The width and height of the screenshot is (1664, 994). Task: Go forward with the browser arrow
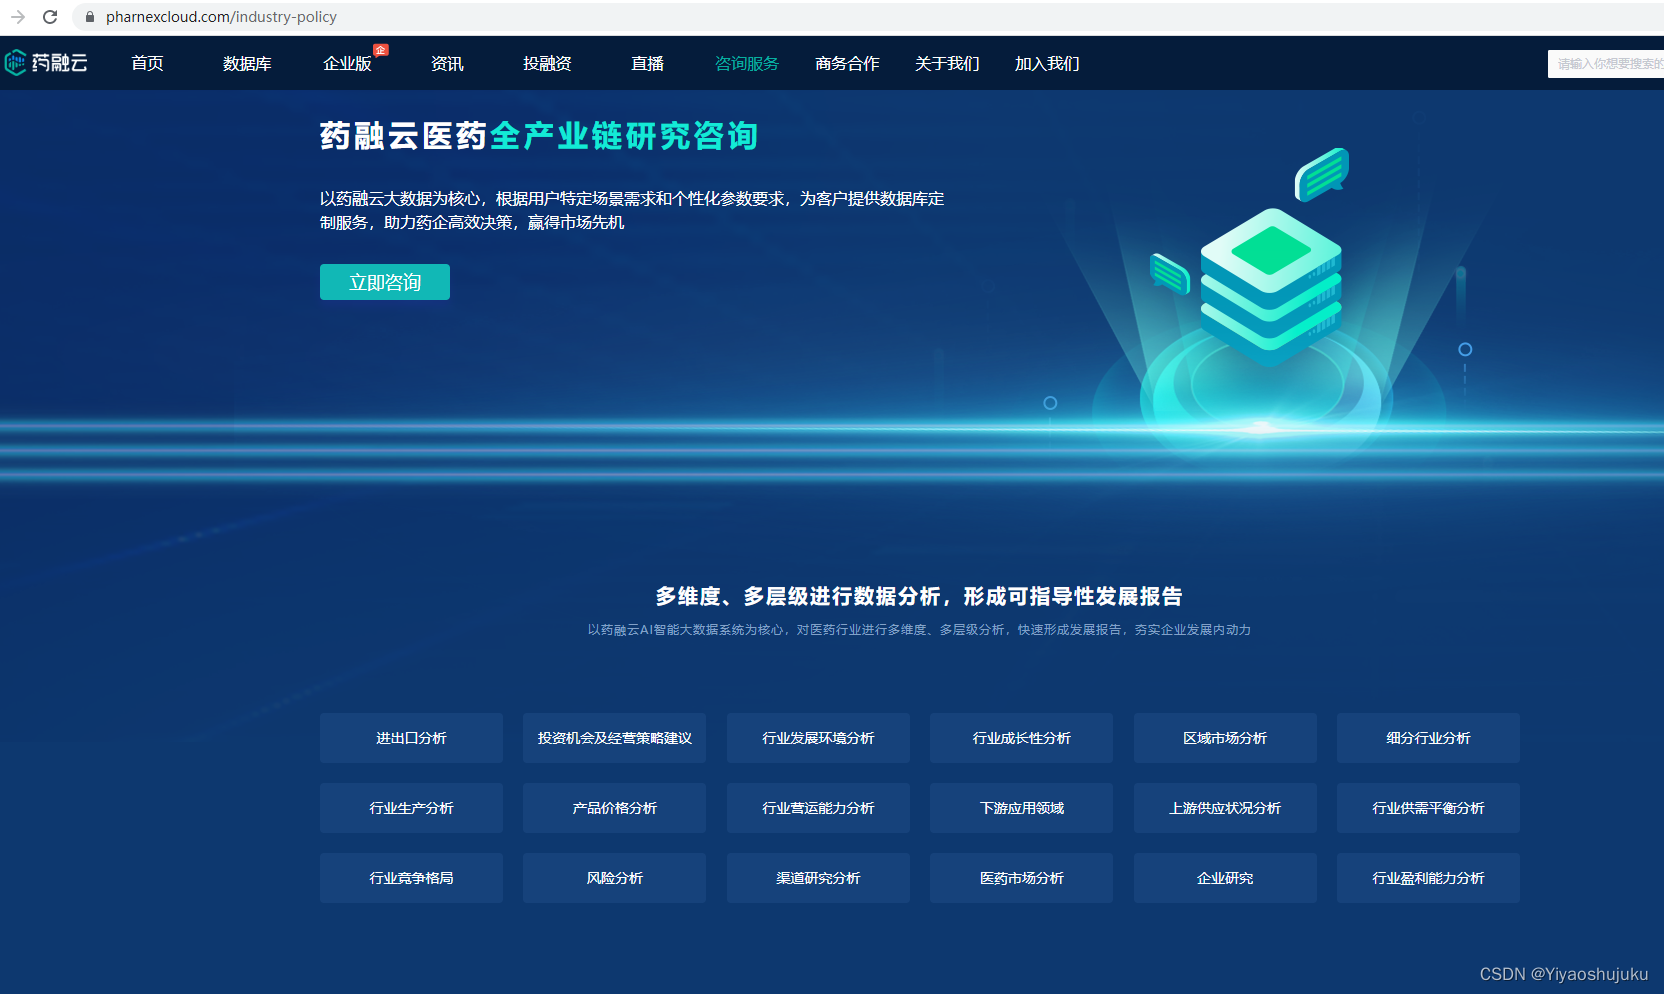coord(18,17)
